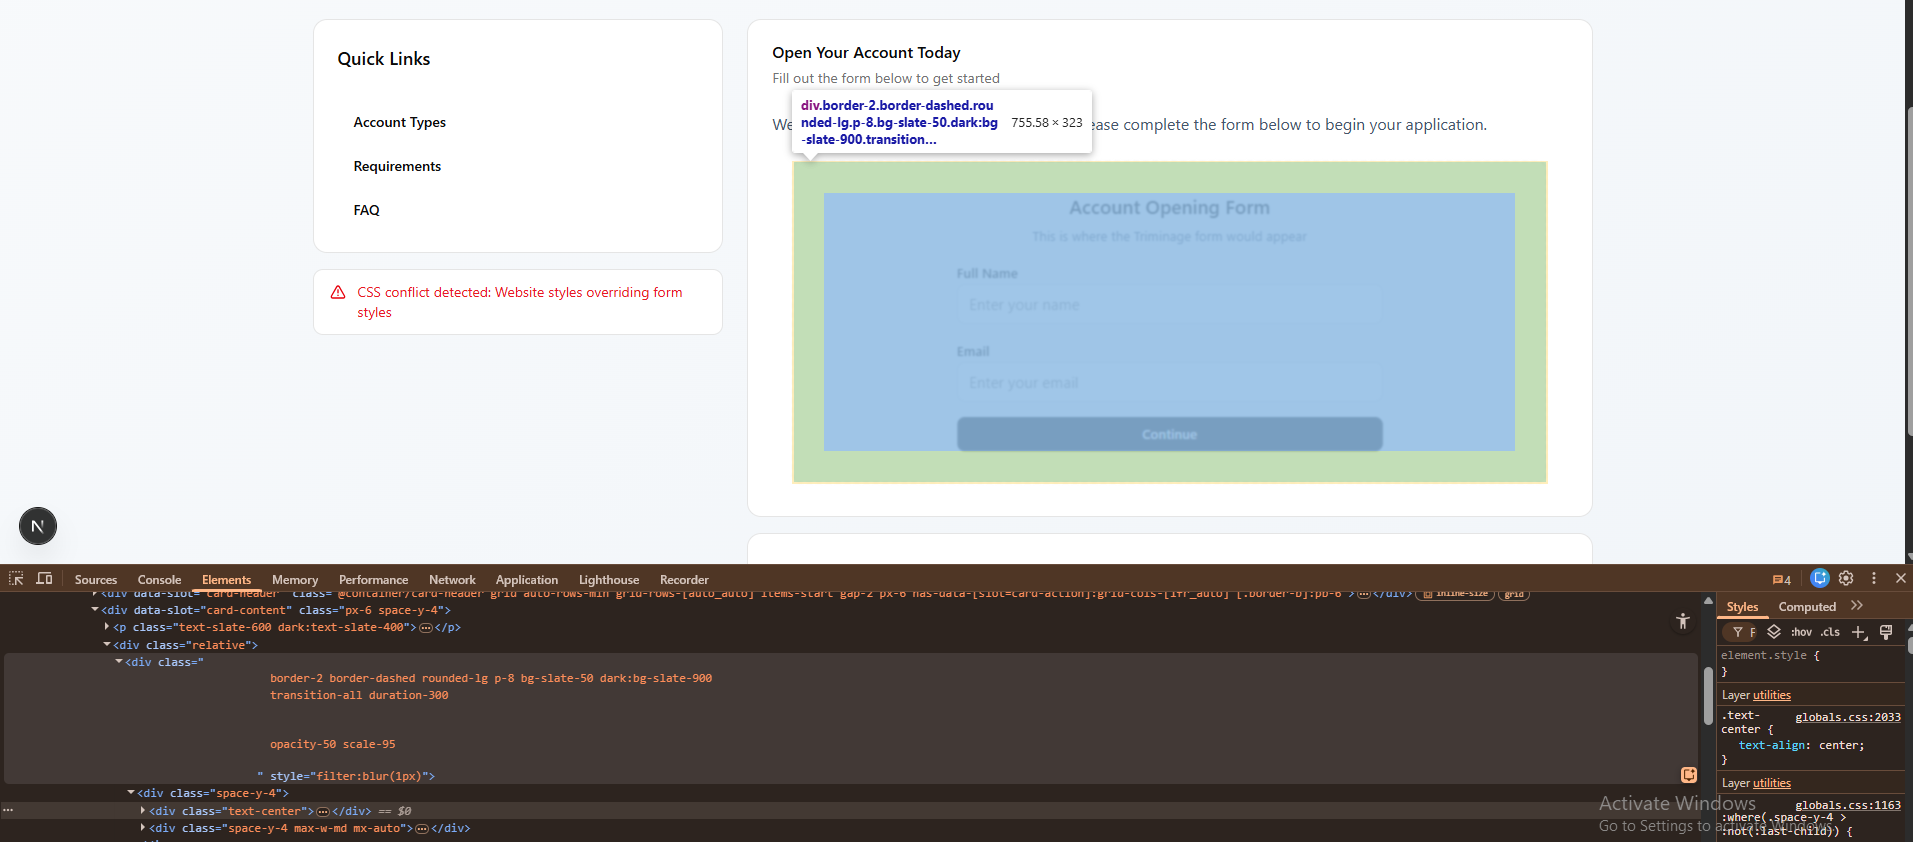Toggle the :hov element state panel
1913x842 pixels.
click(1801, 632)
